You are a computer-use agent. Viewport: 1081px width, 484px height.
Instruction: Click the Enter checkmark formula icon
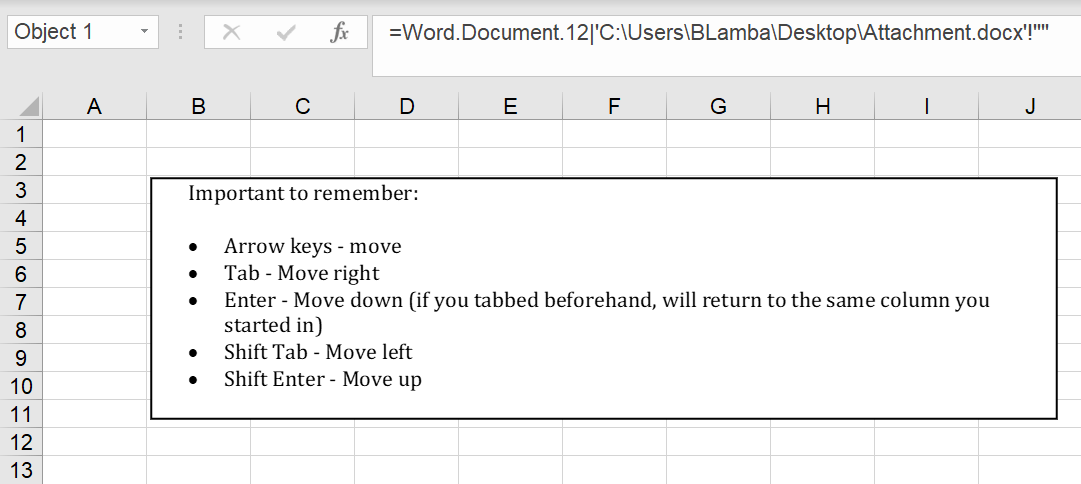[x=286, y=33]
